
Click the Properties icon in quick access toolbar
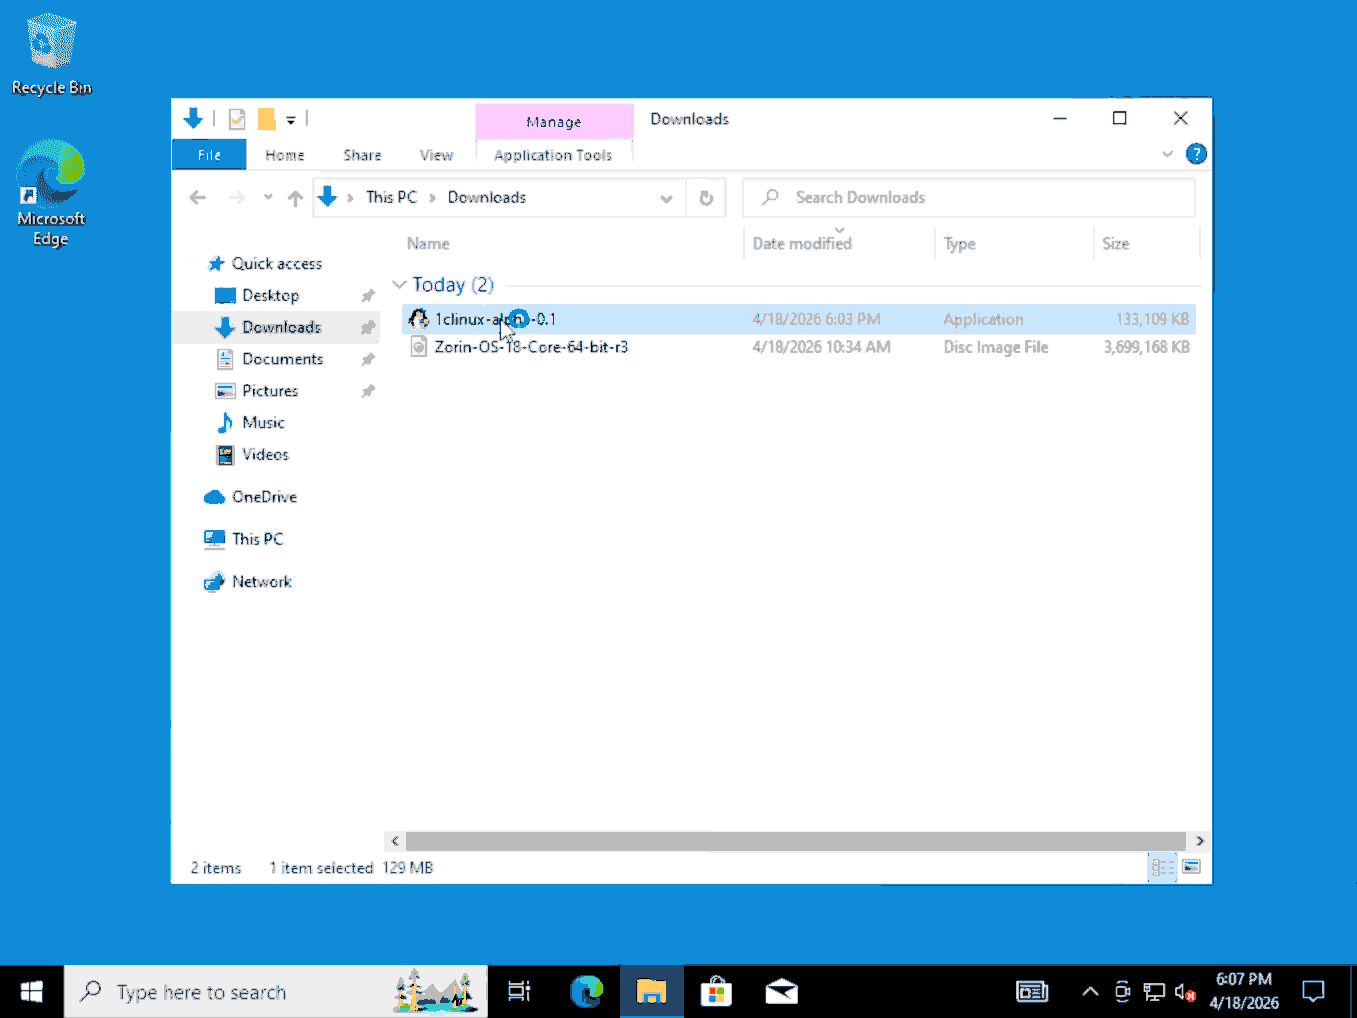point(237,120)
